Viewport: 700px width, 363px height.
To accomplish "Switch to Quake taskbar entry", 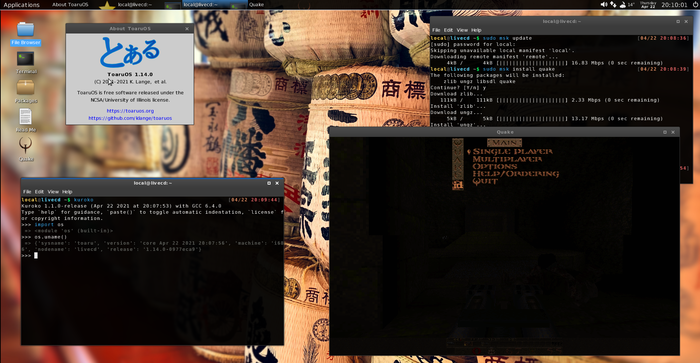I will coord(256,4).
